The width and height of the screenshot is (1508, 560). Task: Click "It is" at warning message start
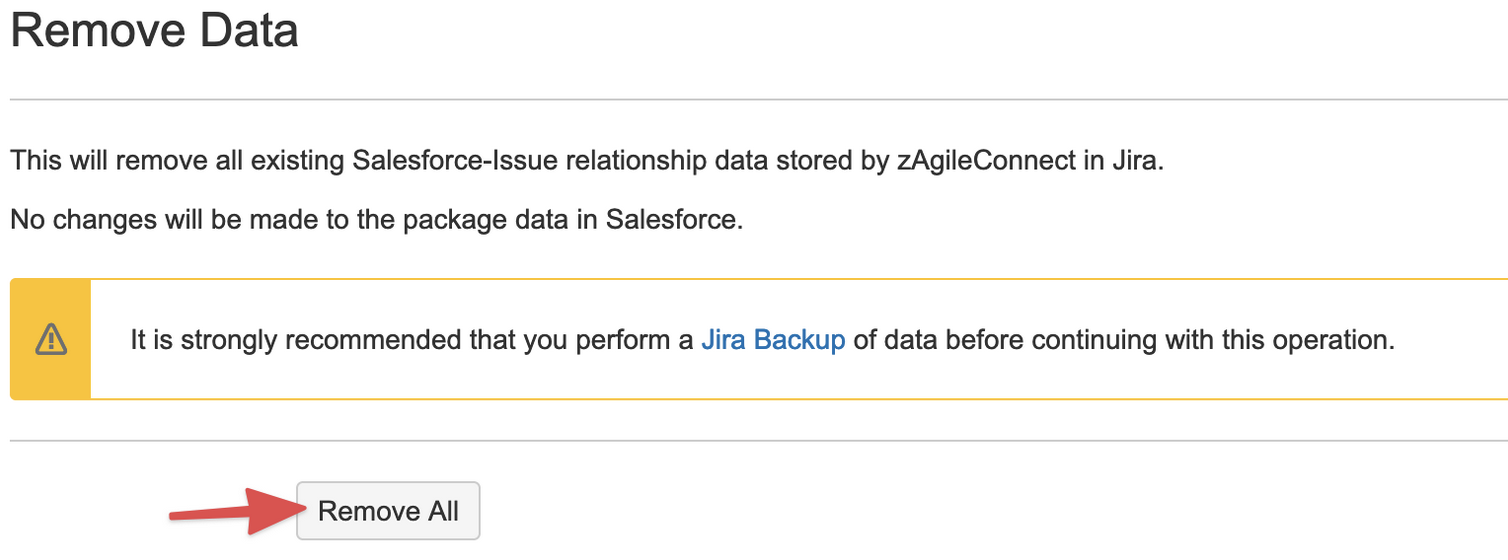(x=150, y=340)
